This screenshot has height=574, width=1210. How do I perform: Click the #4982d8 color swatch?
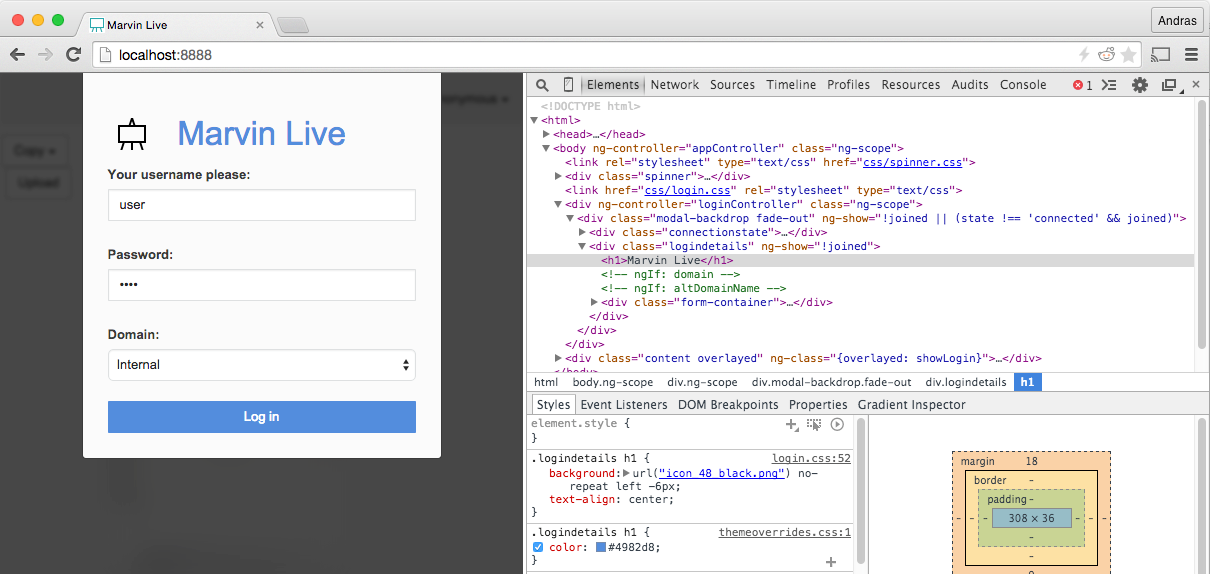coord(601,547)
